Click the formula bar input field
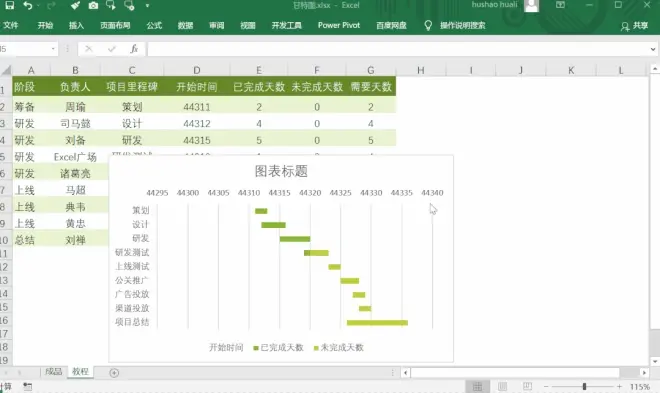The width and height of the screenshot is (660, 393). [397, 49]
